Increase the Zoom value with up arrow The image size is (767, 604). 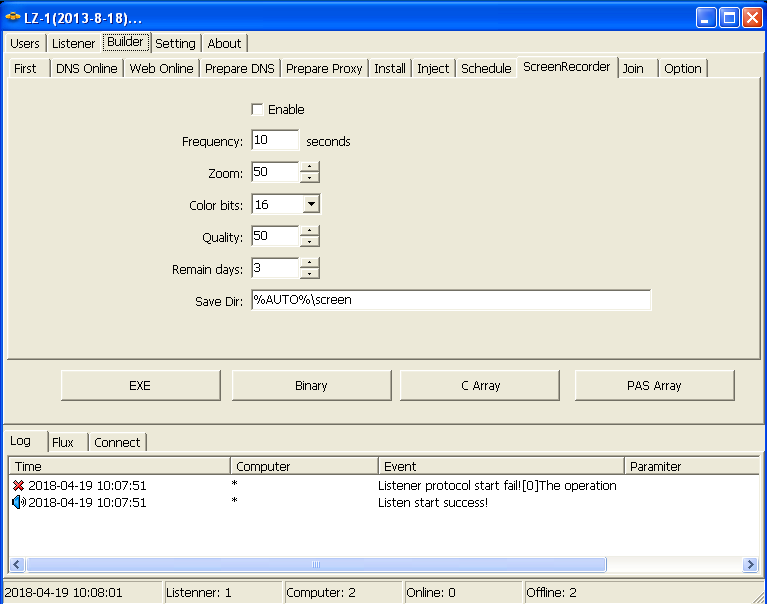click(310, 167)
